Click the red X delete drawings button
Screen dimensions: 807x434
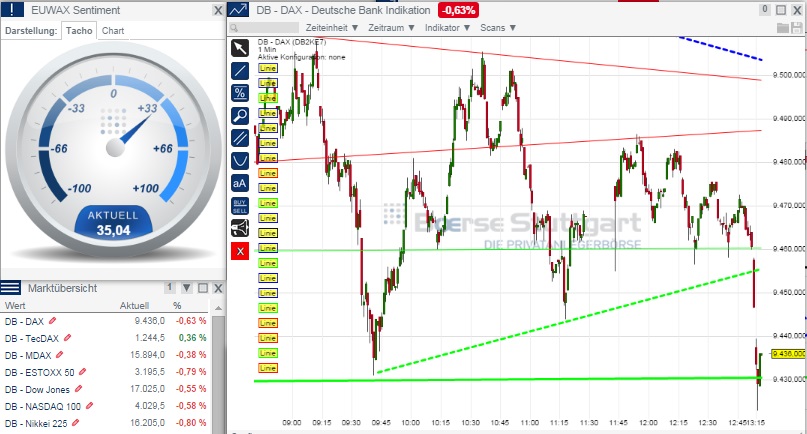pos(240,251)
